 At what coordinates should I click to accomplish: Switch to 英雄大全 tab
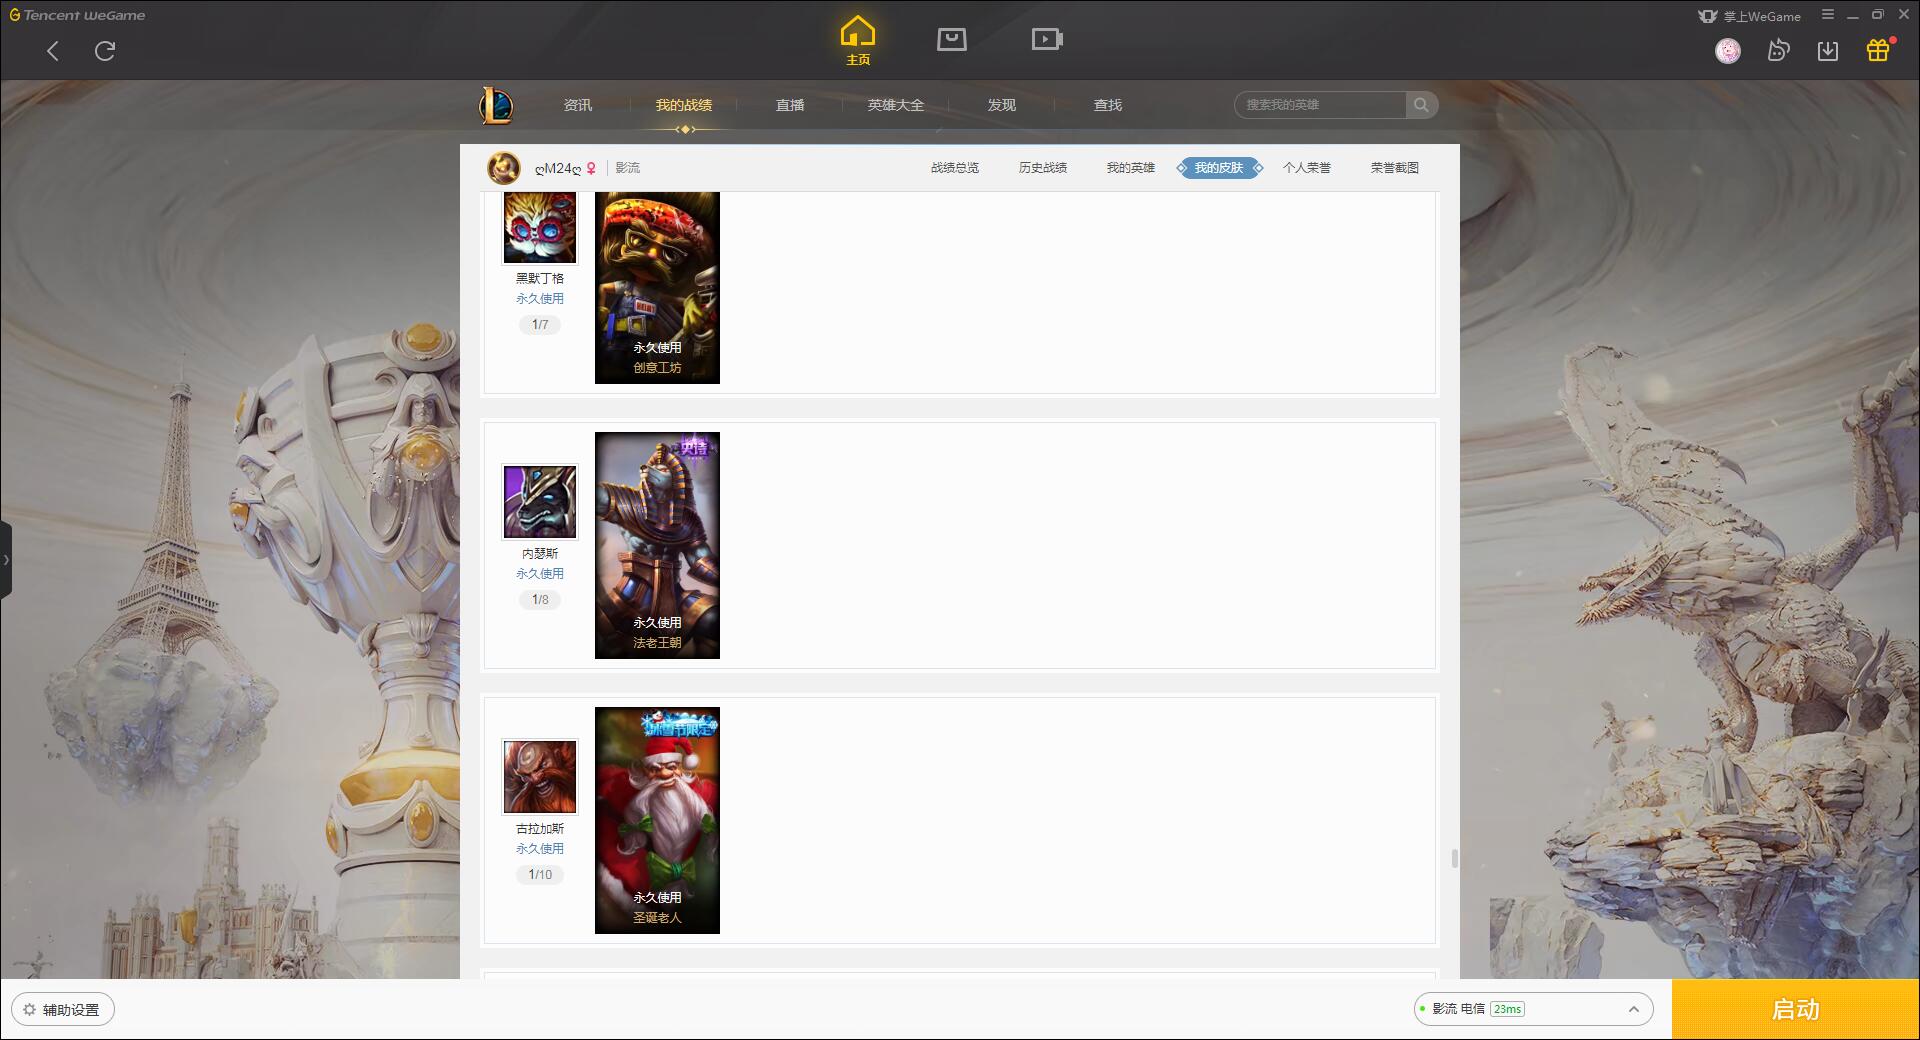click(x=896, y=105)
